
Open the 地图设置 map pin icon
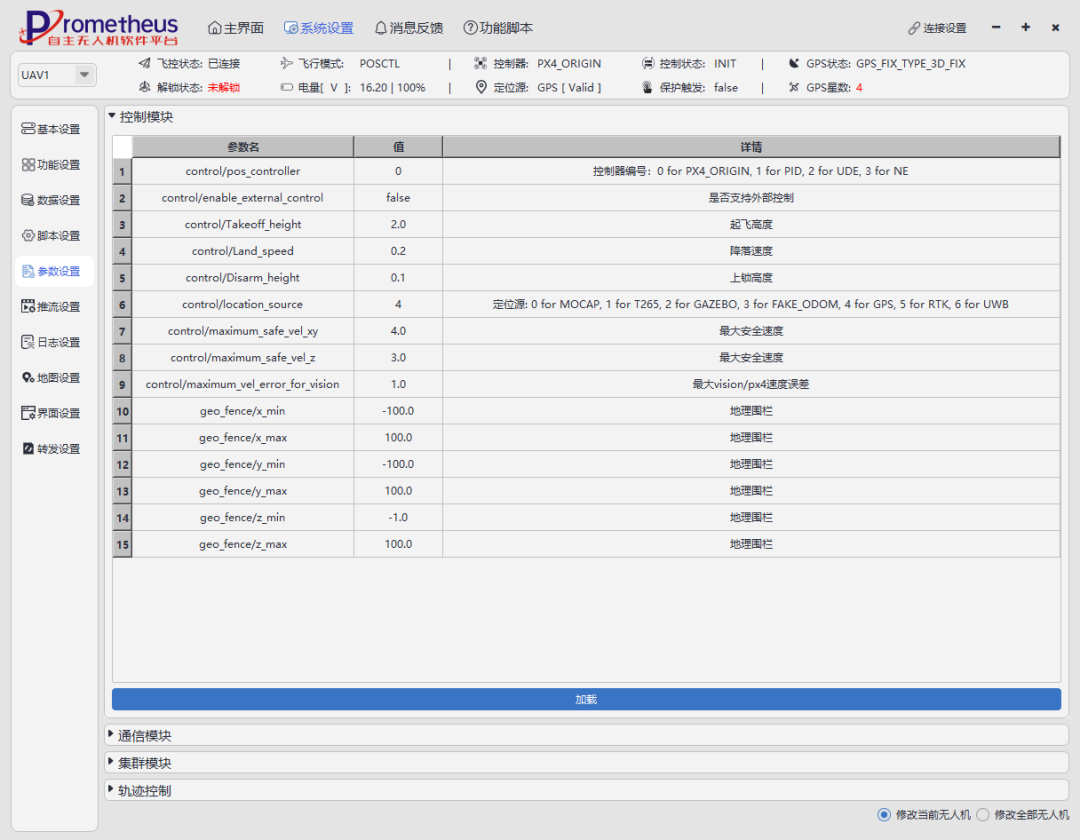pyautogui.click(x=28, y=378)
